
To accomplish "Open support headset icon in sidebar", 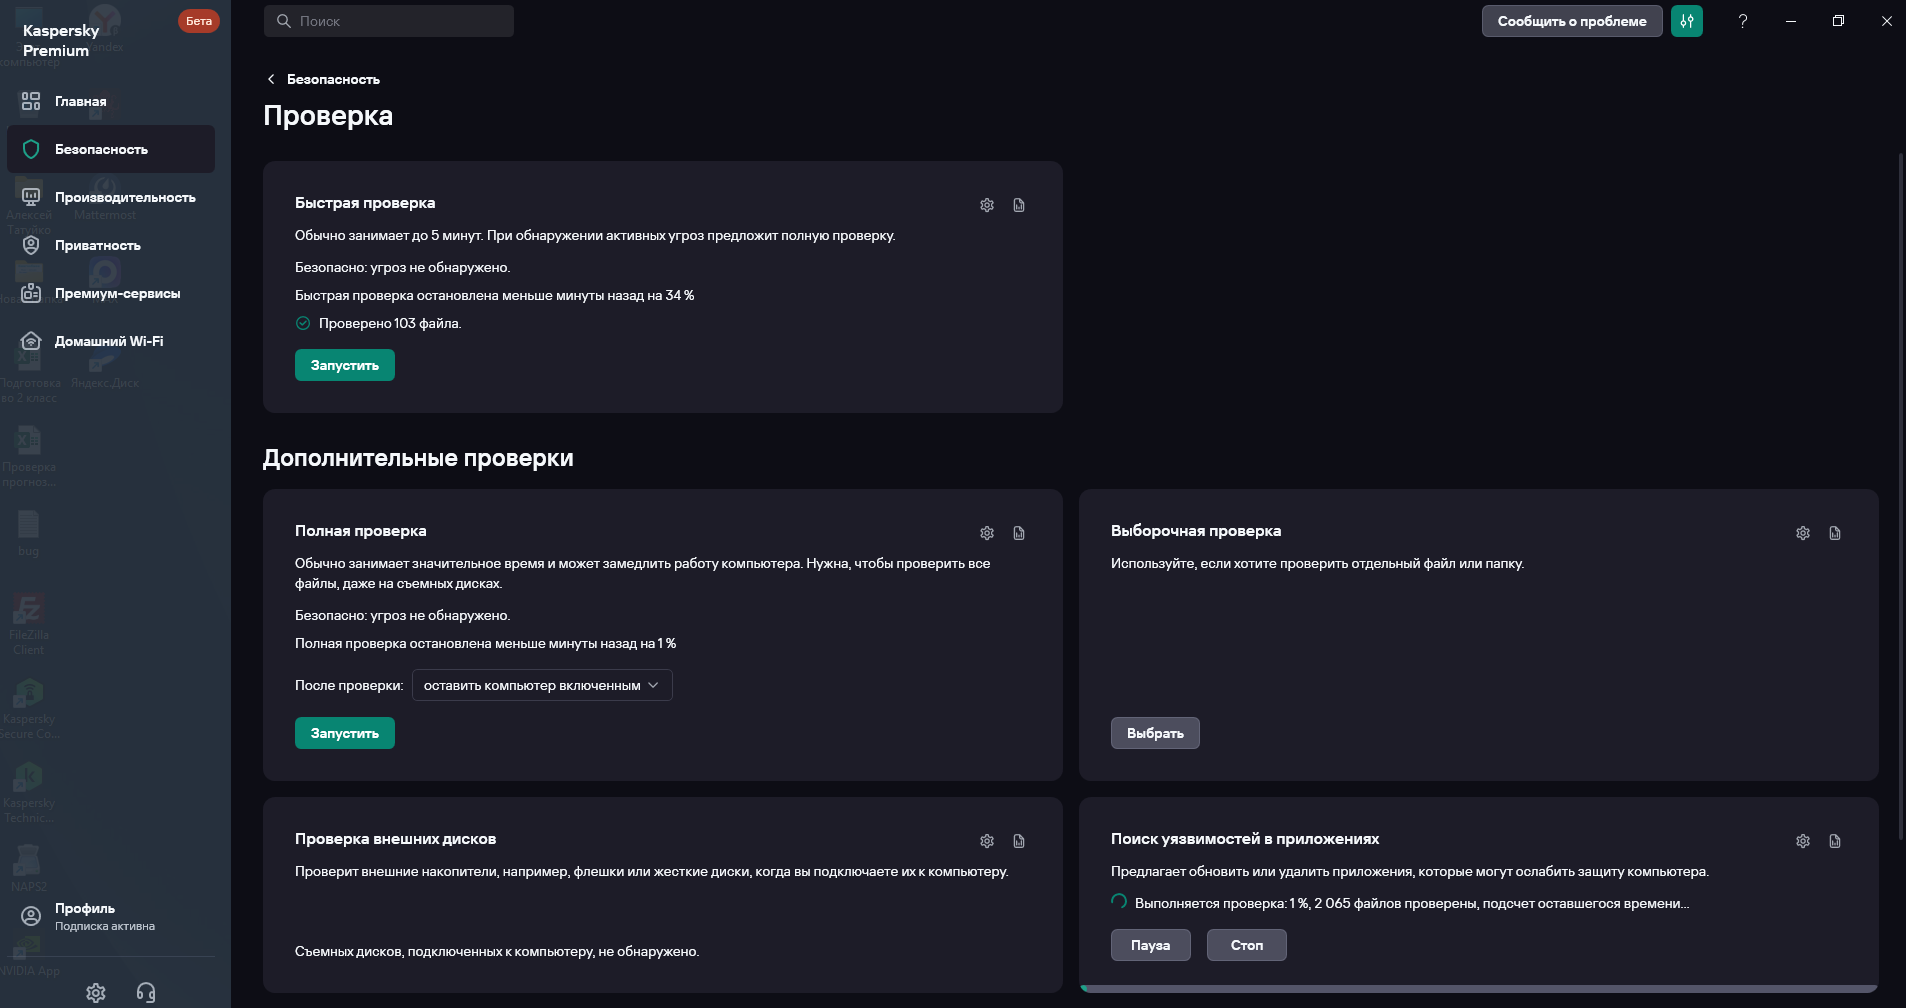I will 146,992.
